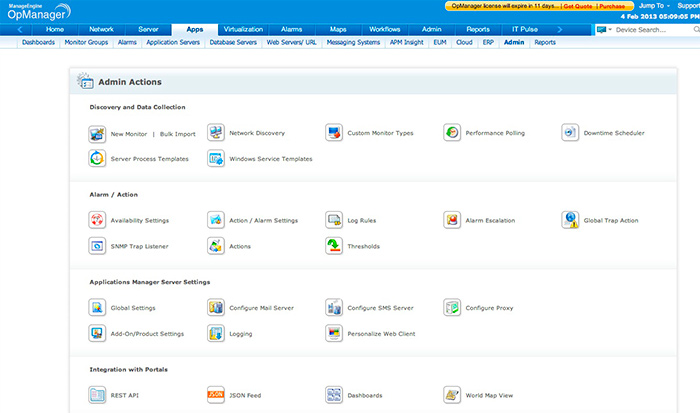Click the Dashboards portal icon
Image resolution: width=700 pixels, height=413 pixels.
pyautogui.click(x=334, y=395)
